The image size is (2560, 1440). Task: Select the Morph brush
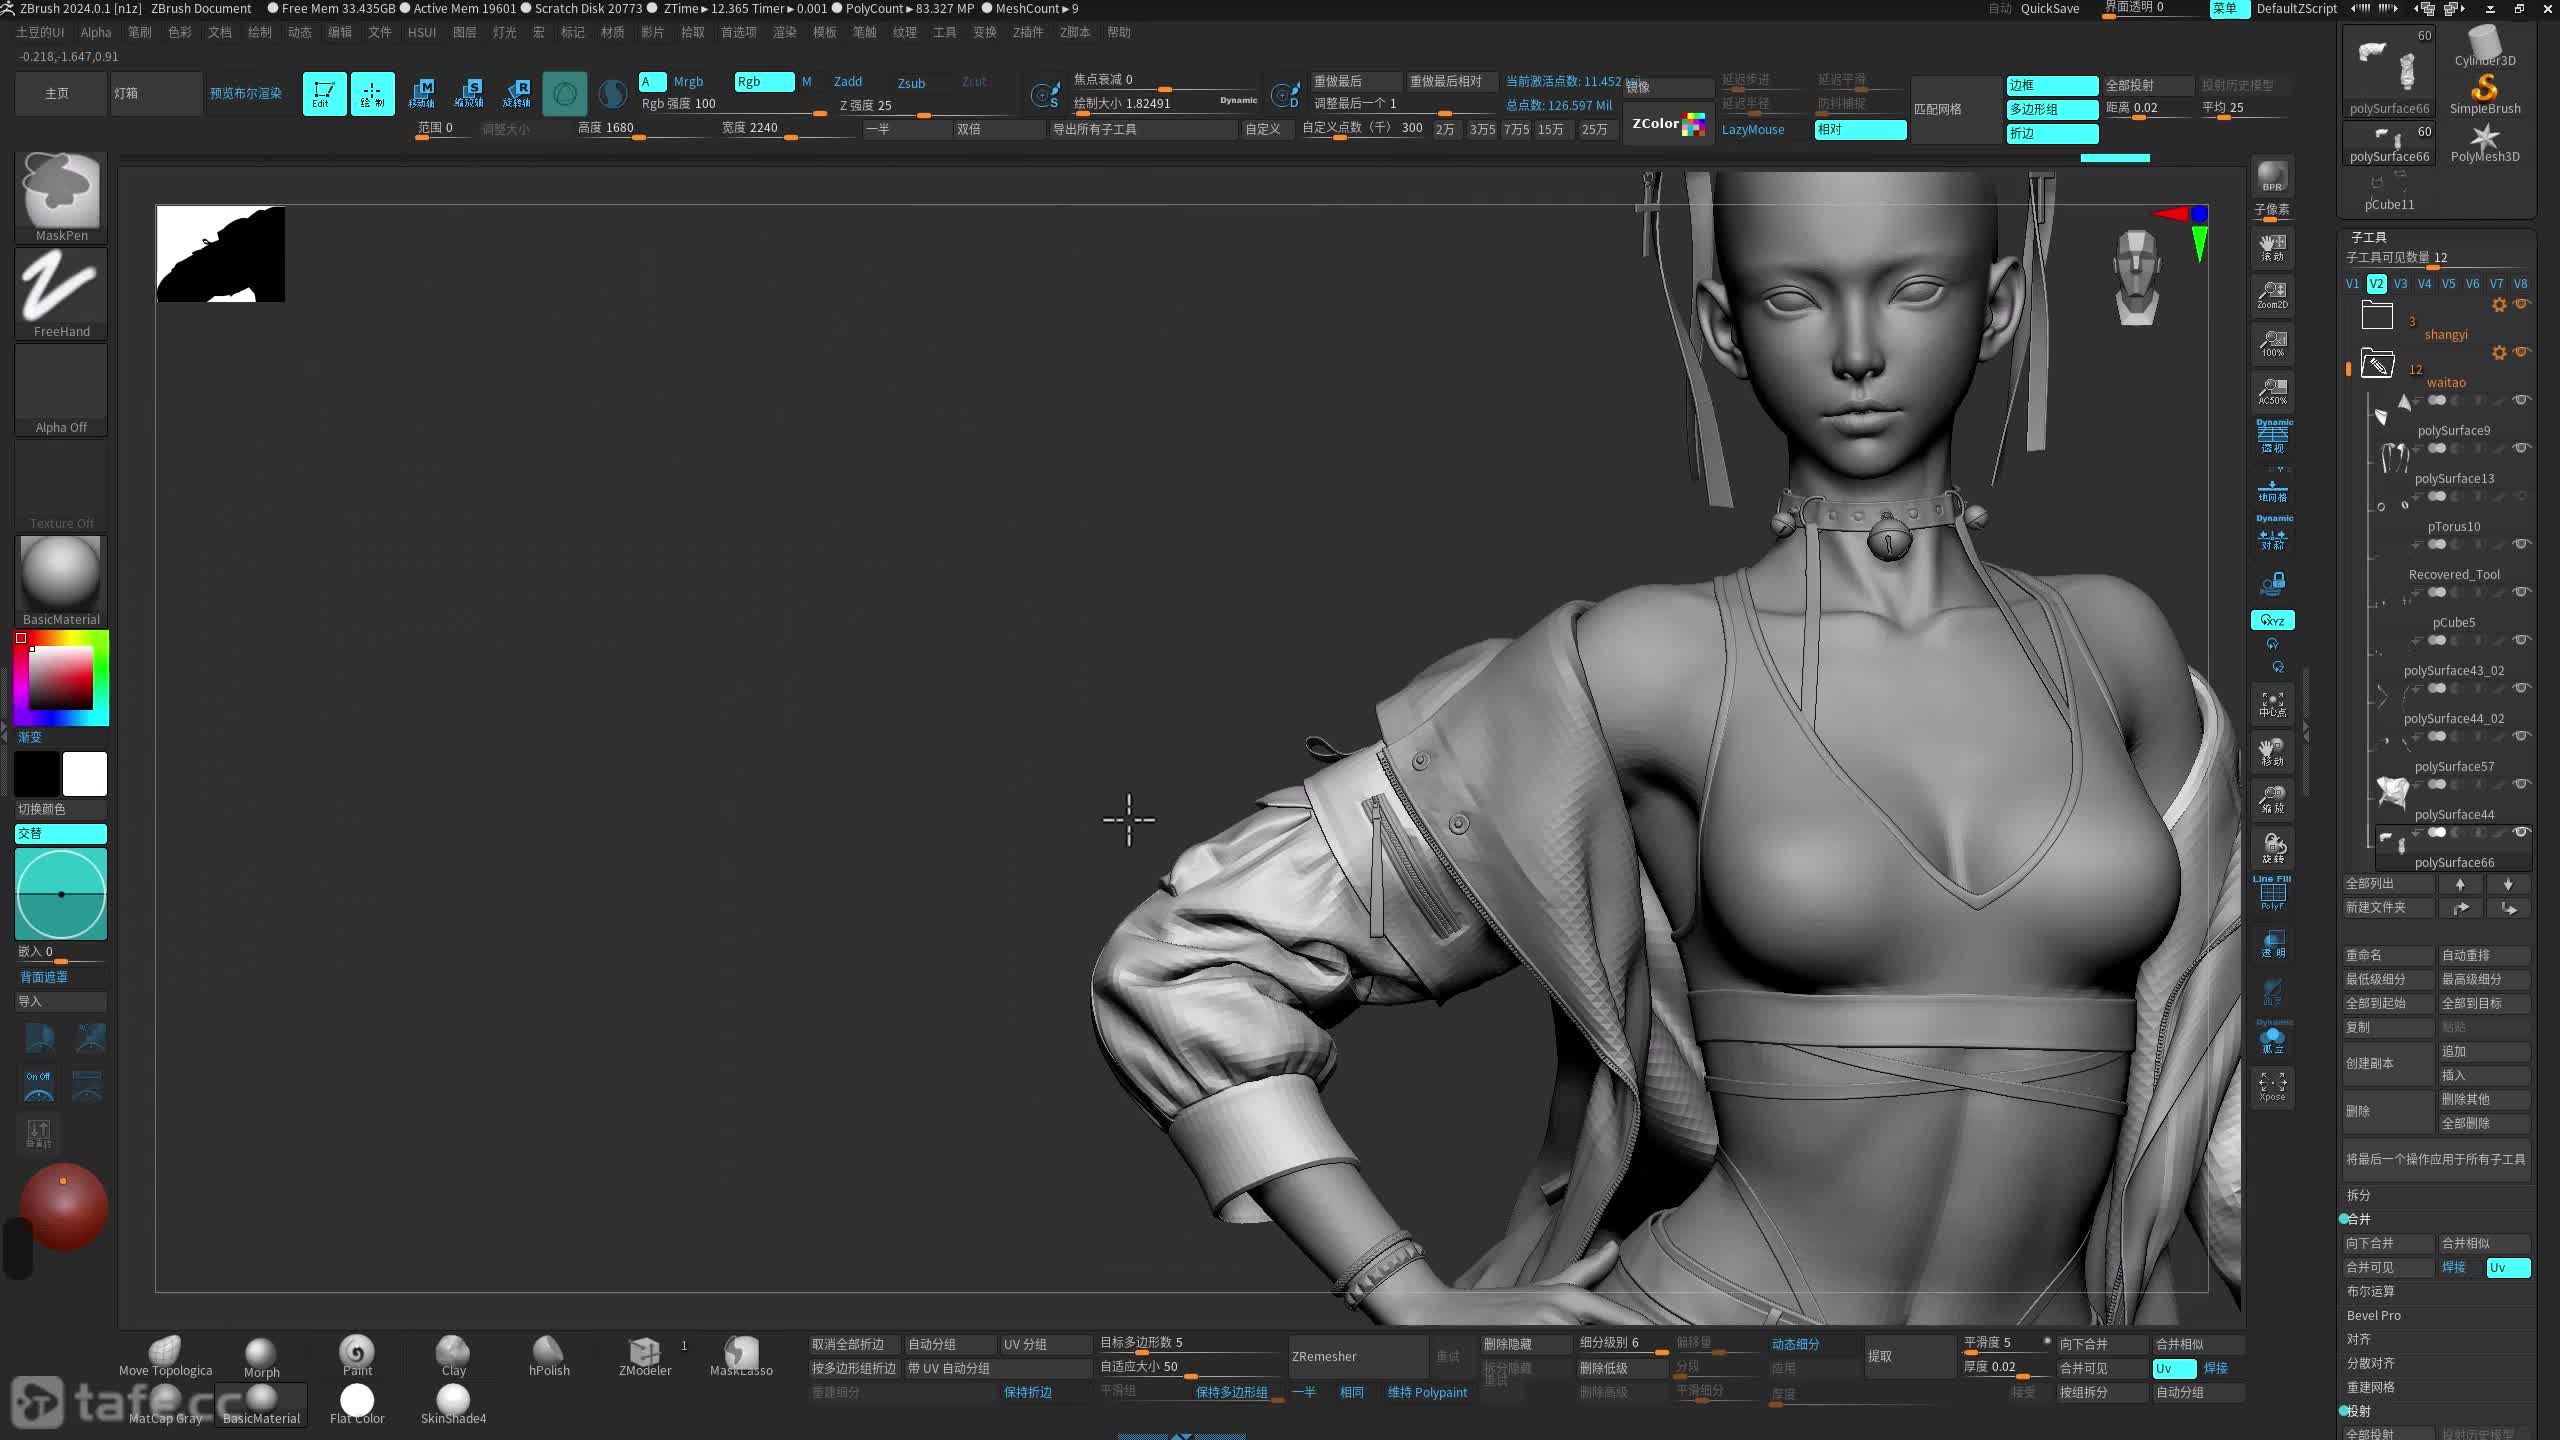[261, 1356]
